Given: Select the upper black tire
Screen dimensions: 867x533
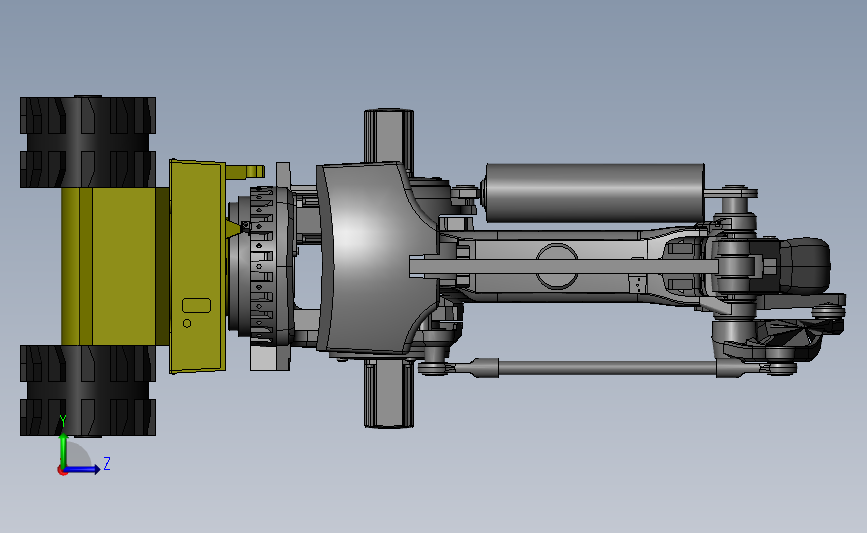Looking at the screenshot, I should pos(87,142).
